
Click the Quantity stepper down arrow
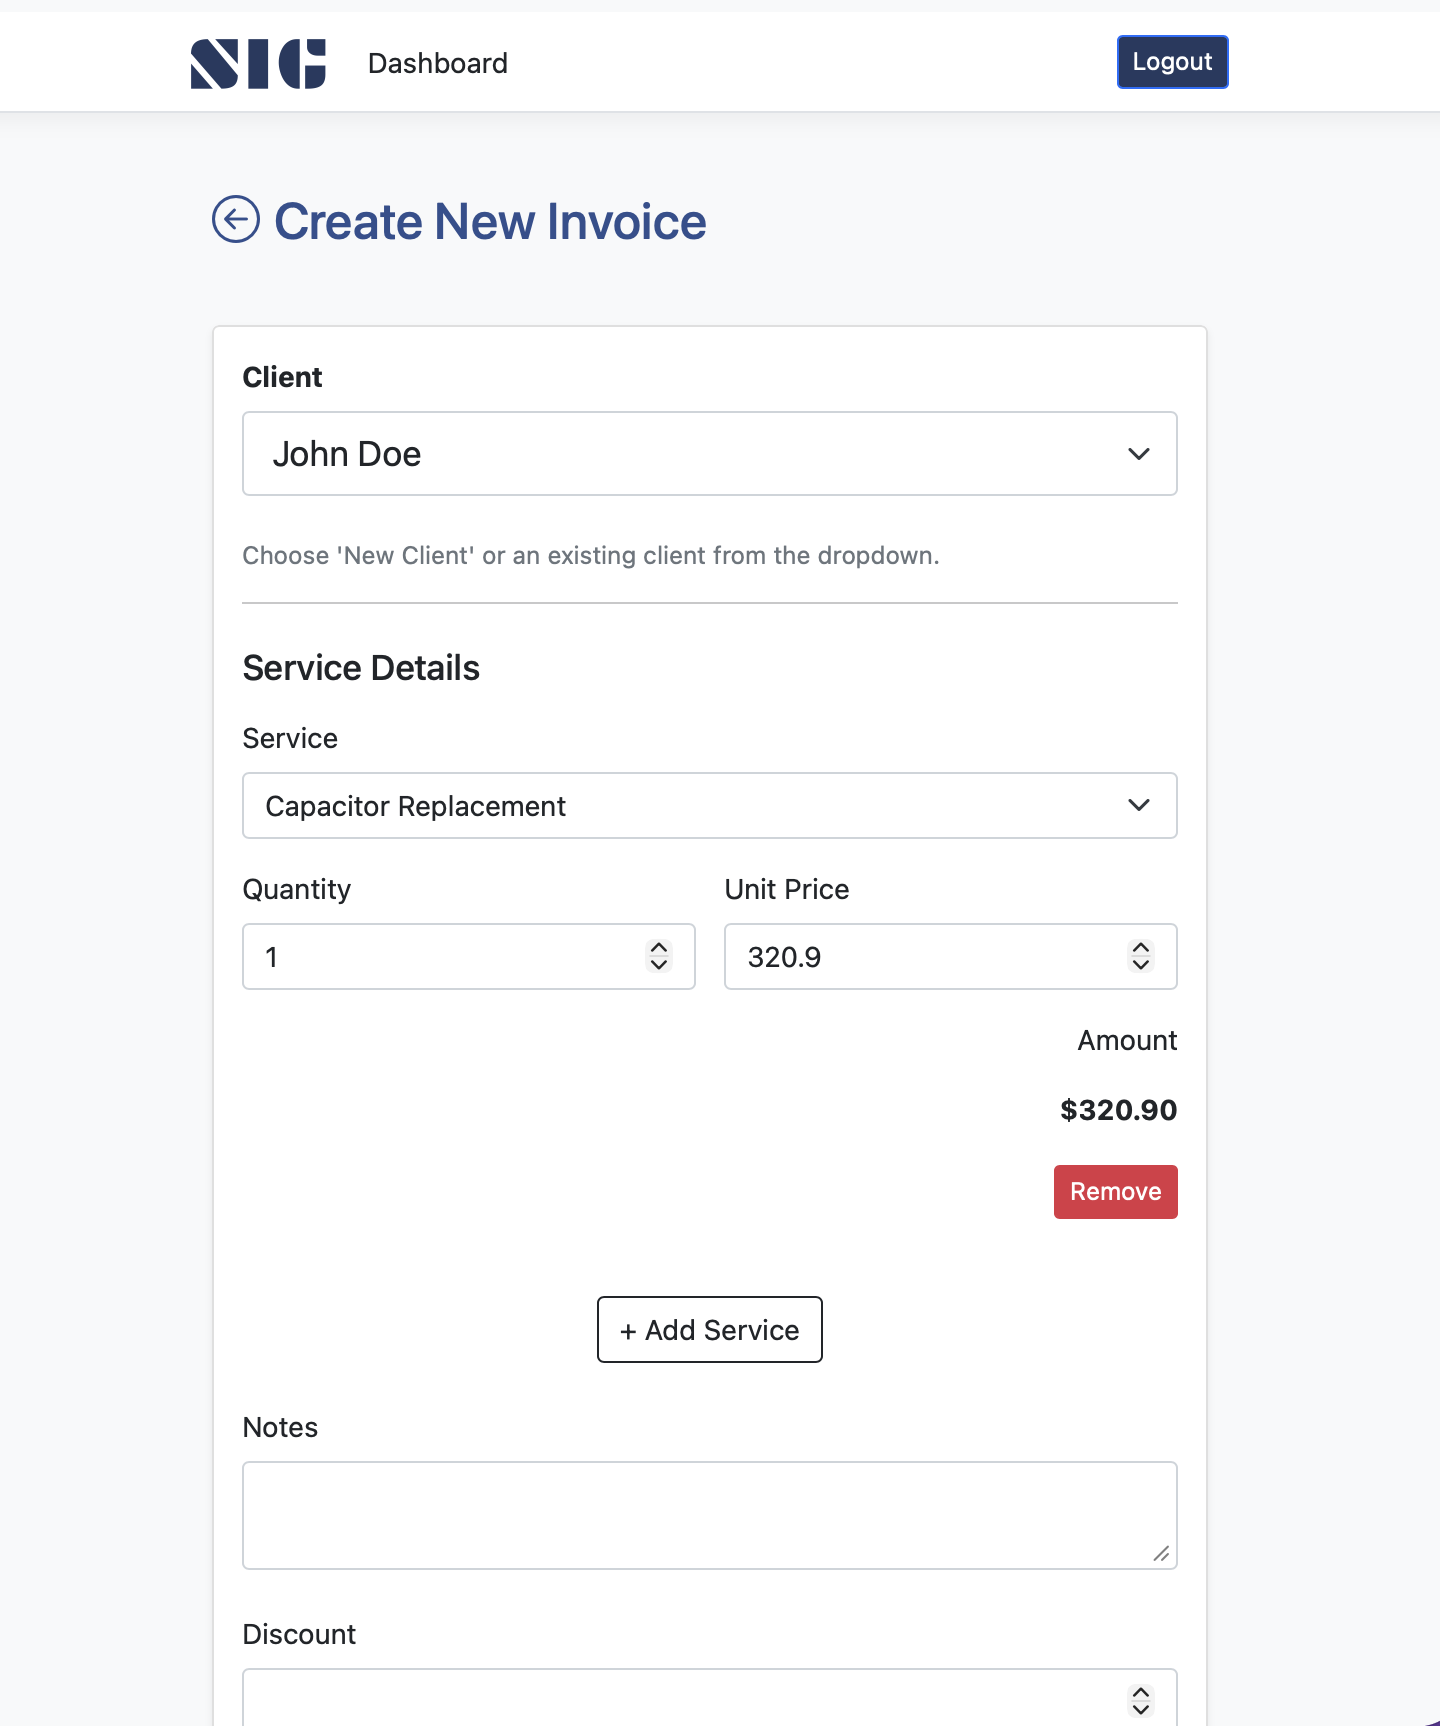point(658,966)
